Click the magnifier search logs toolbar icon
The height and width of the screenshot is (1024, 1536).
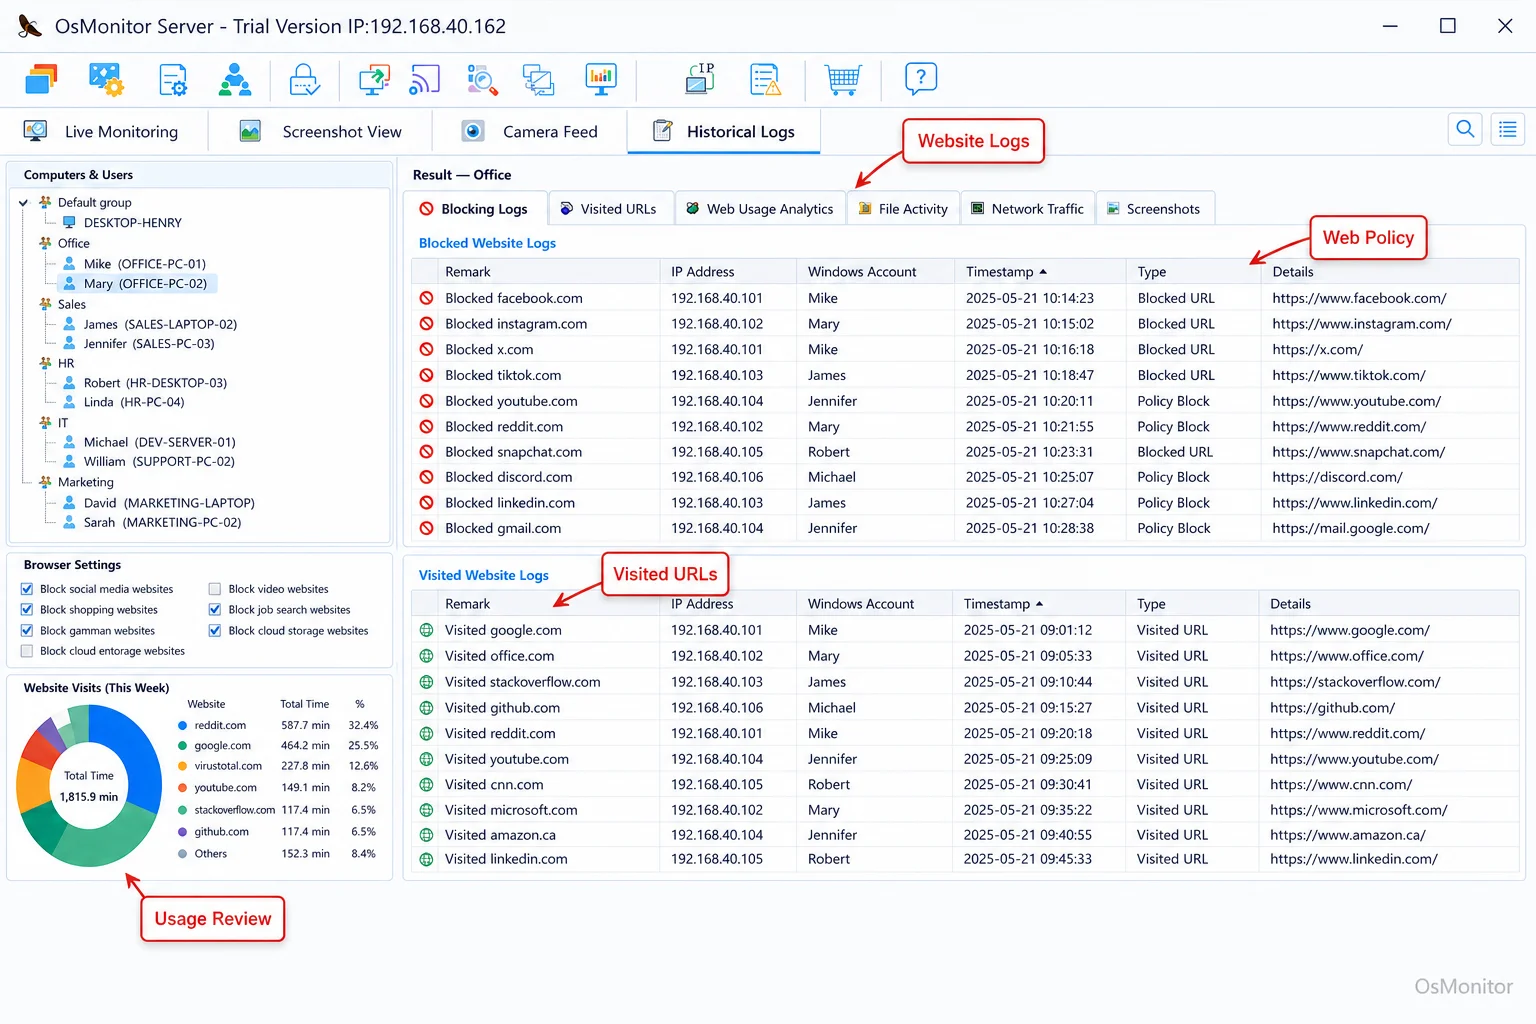482,79
